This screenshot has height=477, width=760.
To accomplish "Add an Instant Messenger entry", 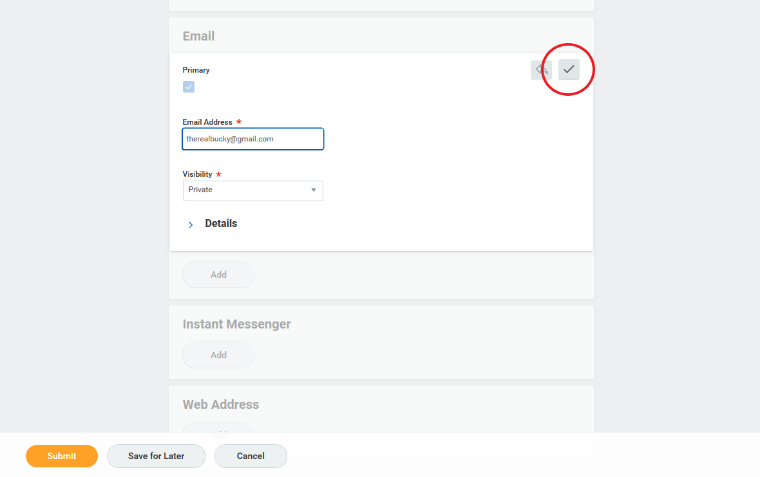I will pos(218,355).
